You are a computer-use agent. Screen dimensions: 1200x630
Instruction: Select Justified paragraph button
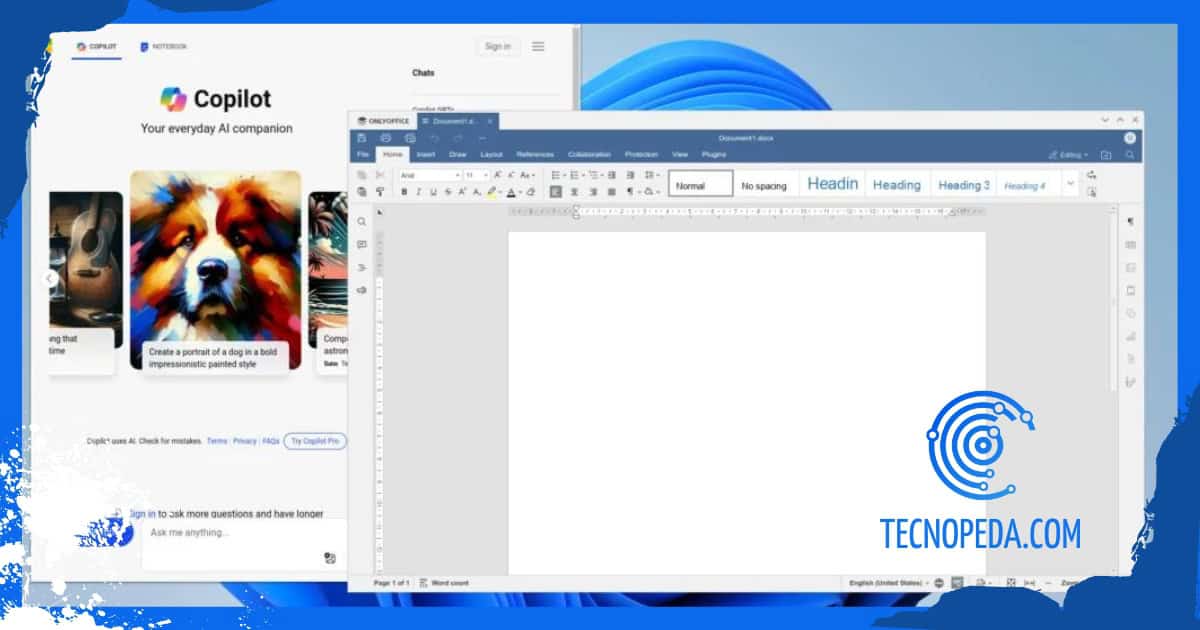(611, 192)
